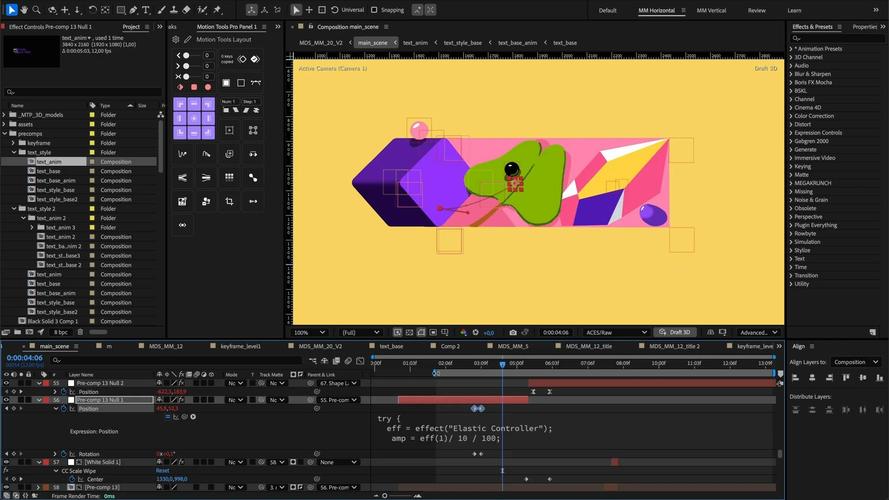This screenshot has width=889, height=500.
Task: Click the align right edges icon
Action: (829, 378)
